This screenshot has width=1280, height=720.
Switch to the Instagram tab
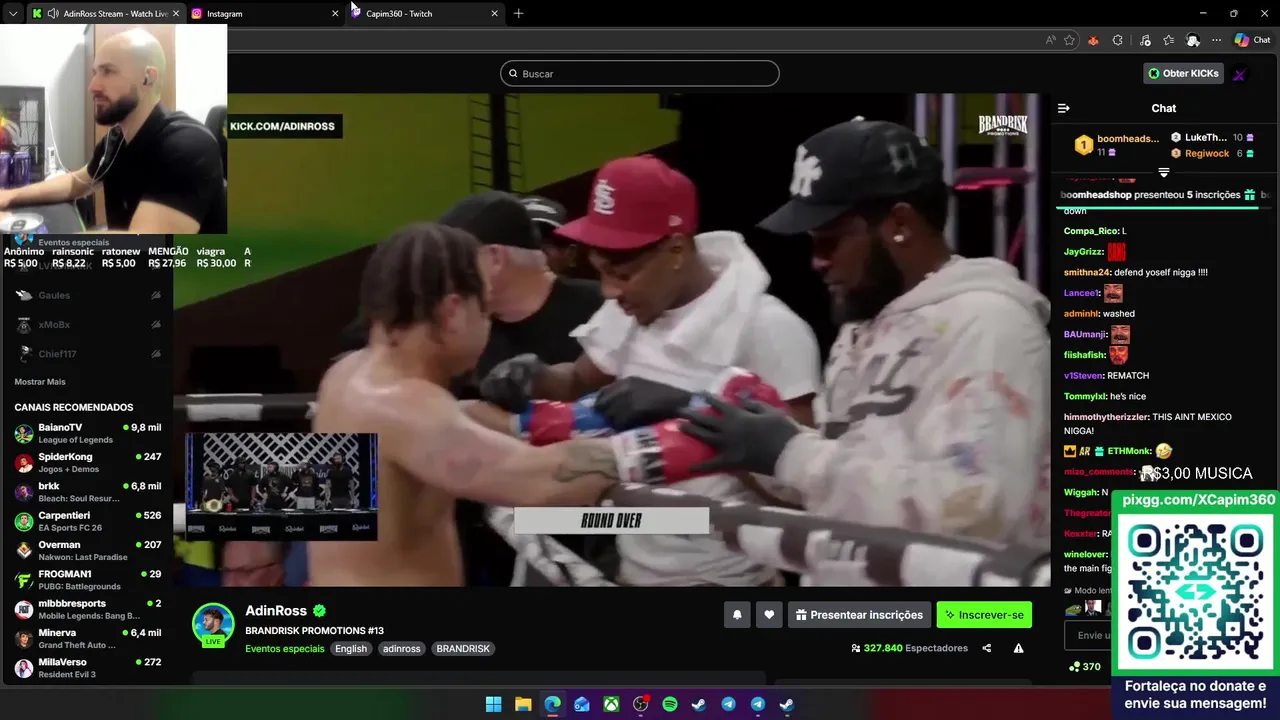(x=264, y=14)
